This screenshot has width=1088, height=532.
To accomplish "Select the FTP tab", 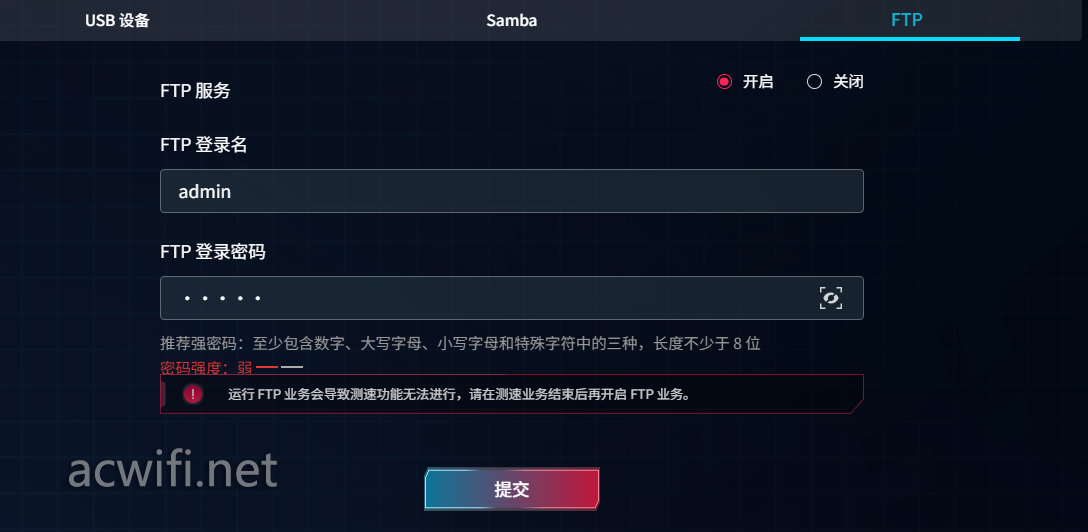I will click(x=907, y=20).
